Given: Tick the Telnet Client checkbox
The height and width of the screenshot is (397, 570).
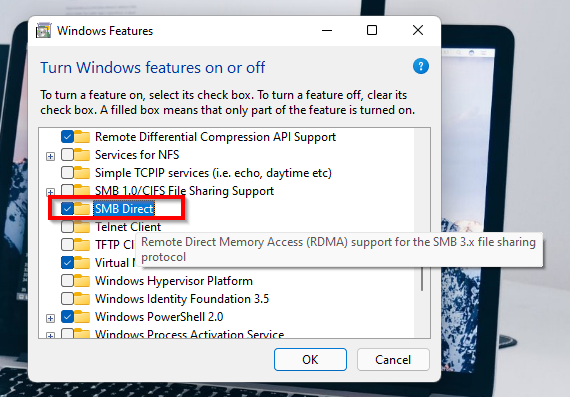Looking at the screenshot, I should coord(68,227).
